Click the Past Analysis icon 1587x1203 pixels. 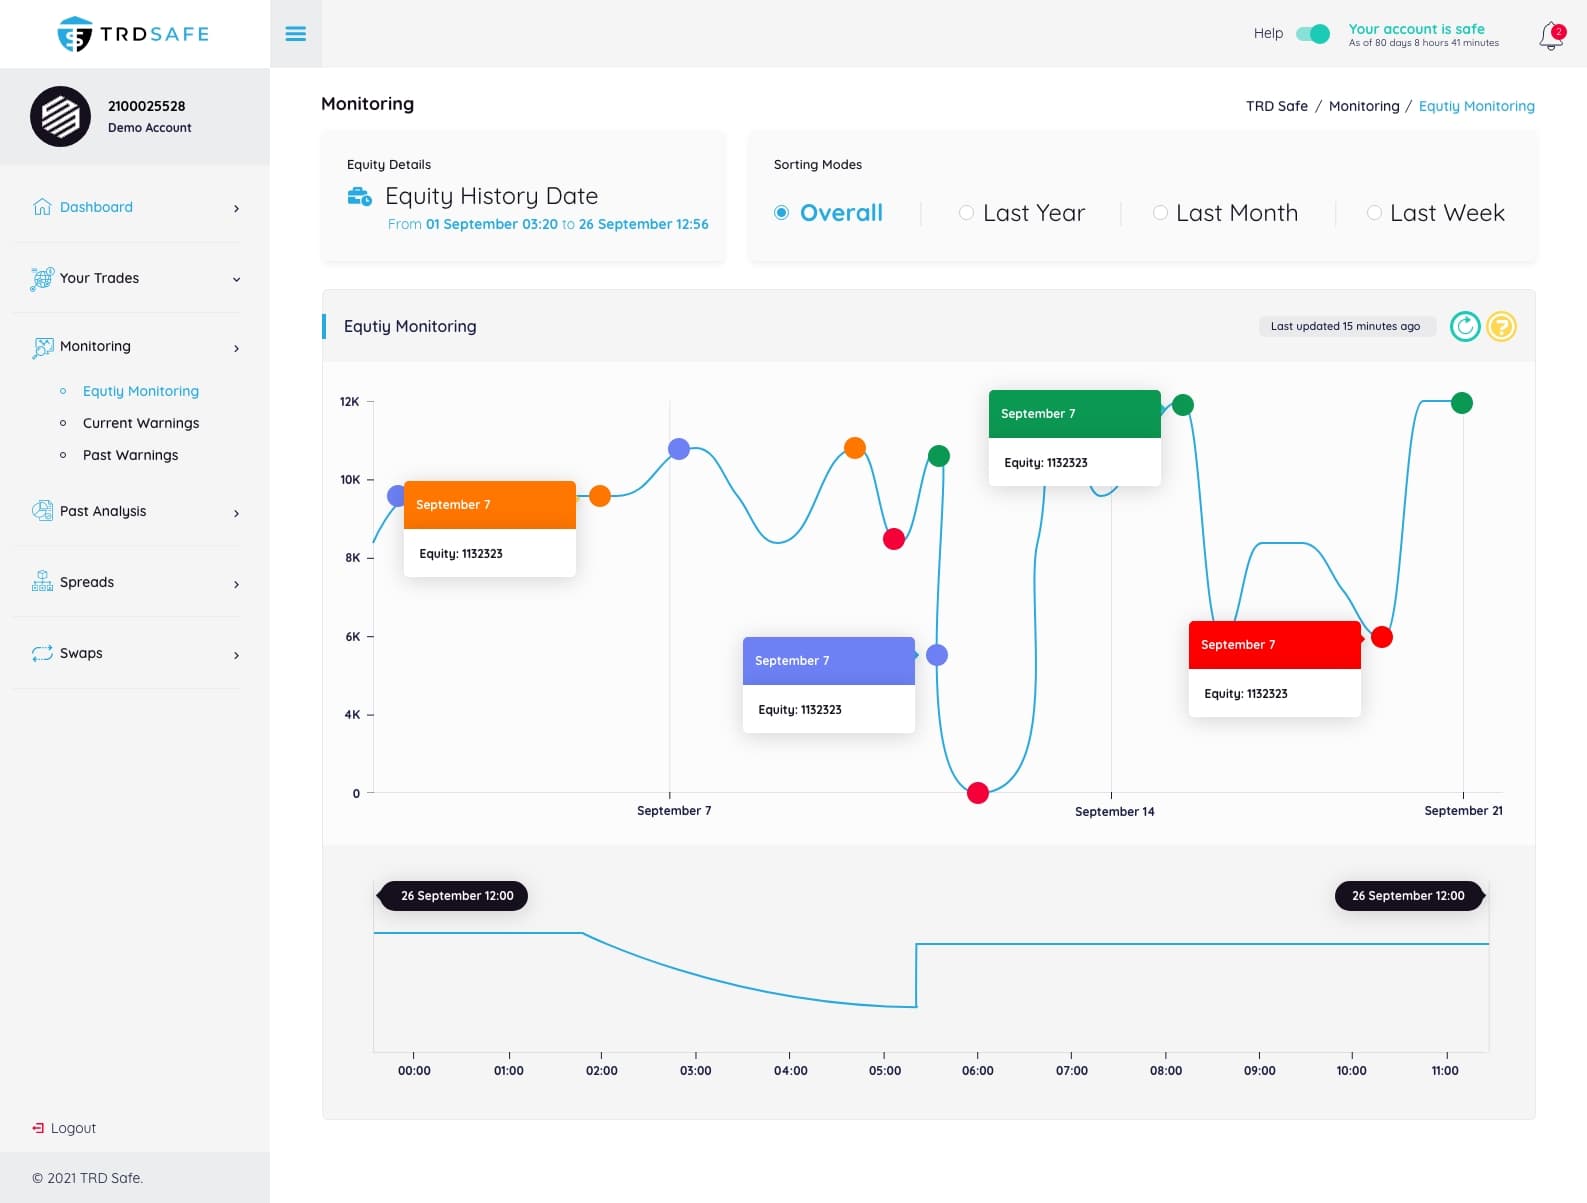(x=42, y=511)
